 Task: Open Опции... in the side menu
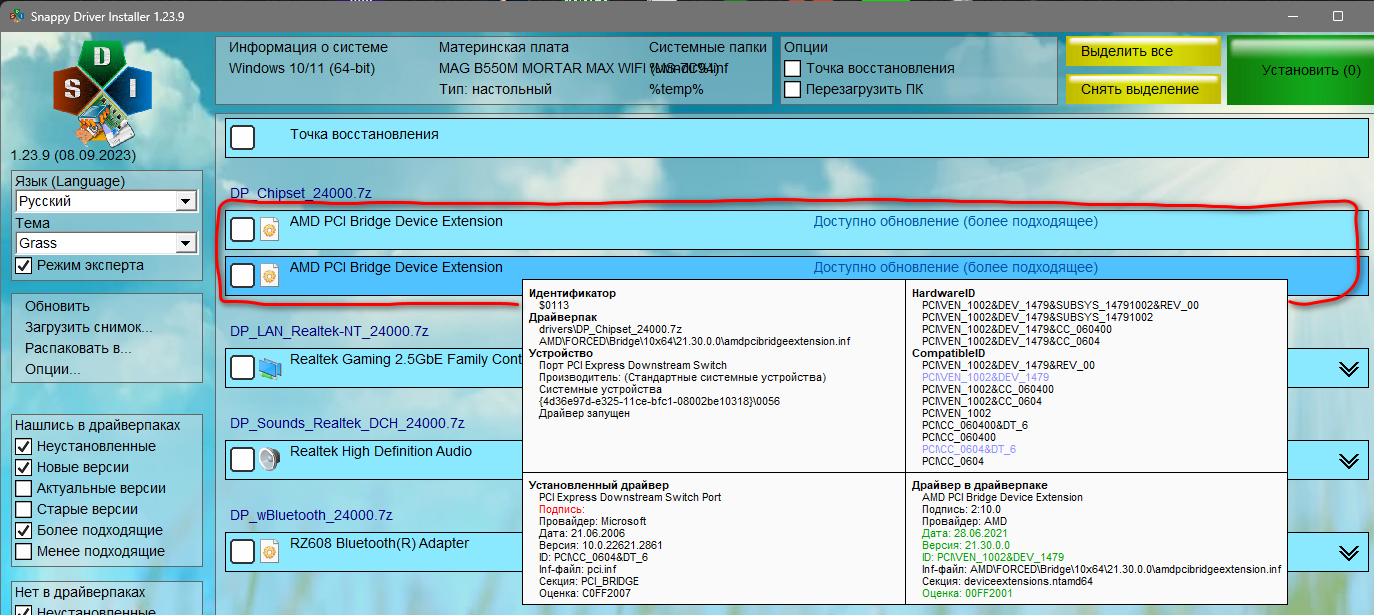coord(53,369)
